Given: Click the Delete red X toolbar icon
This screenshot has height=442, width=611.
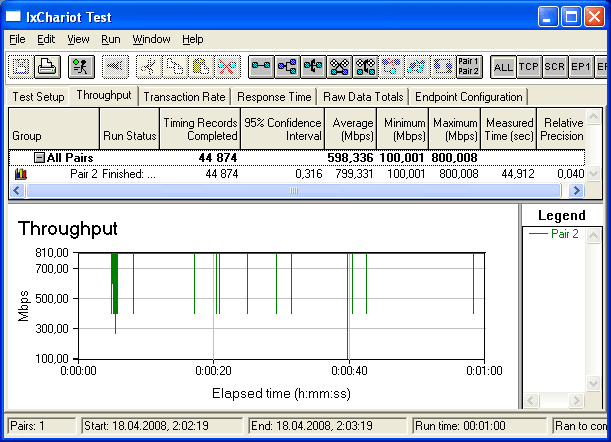Looking at the screenshot, I should [227, 67].
